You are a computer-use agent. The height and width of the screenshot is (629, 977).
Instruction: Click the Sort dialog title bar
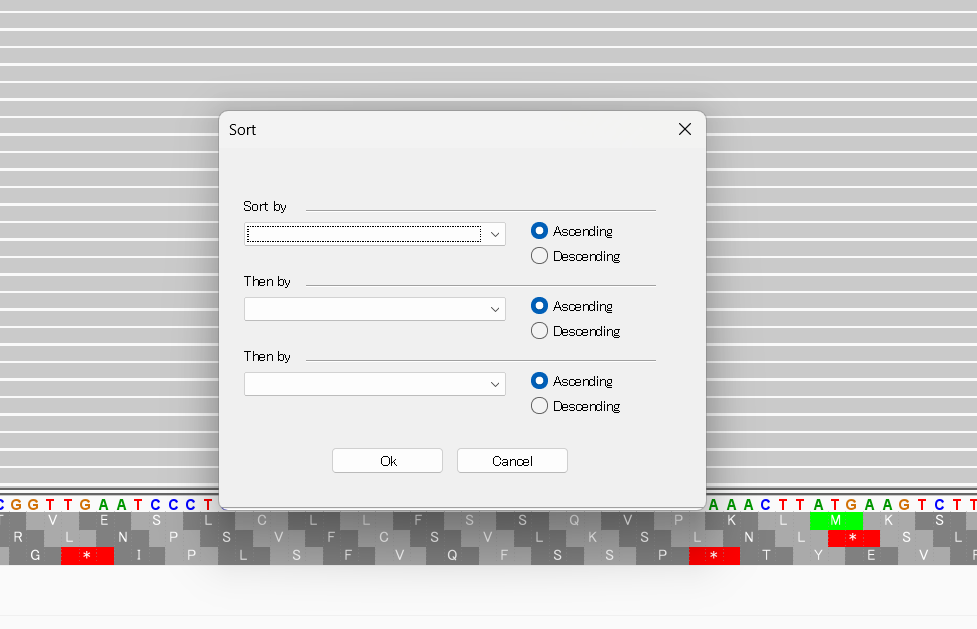click(x=400, y=129)
